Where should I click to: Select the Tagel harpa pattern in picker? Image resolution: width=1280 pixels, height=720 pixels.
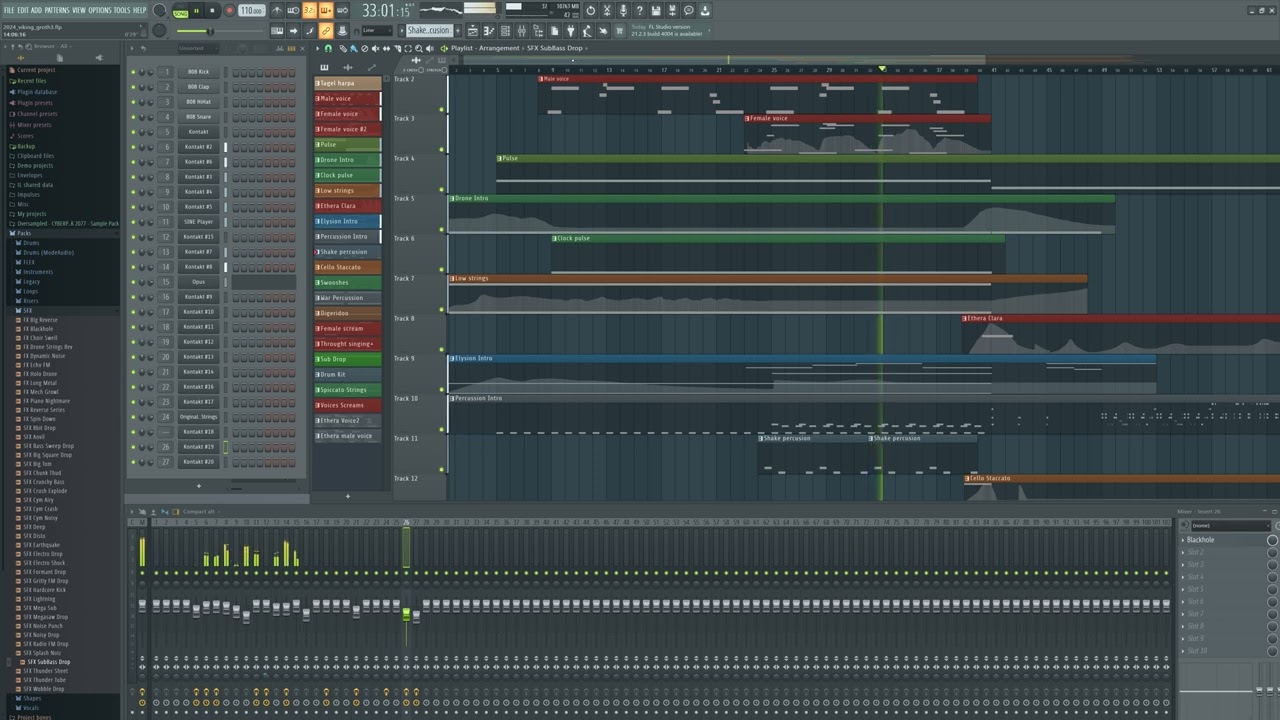point(348,83)
